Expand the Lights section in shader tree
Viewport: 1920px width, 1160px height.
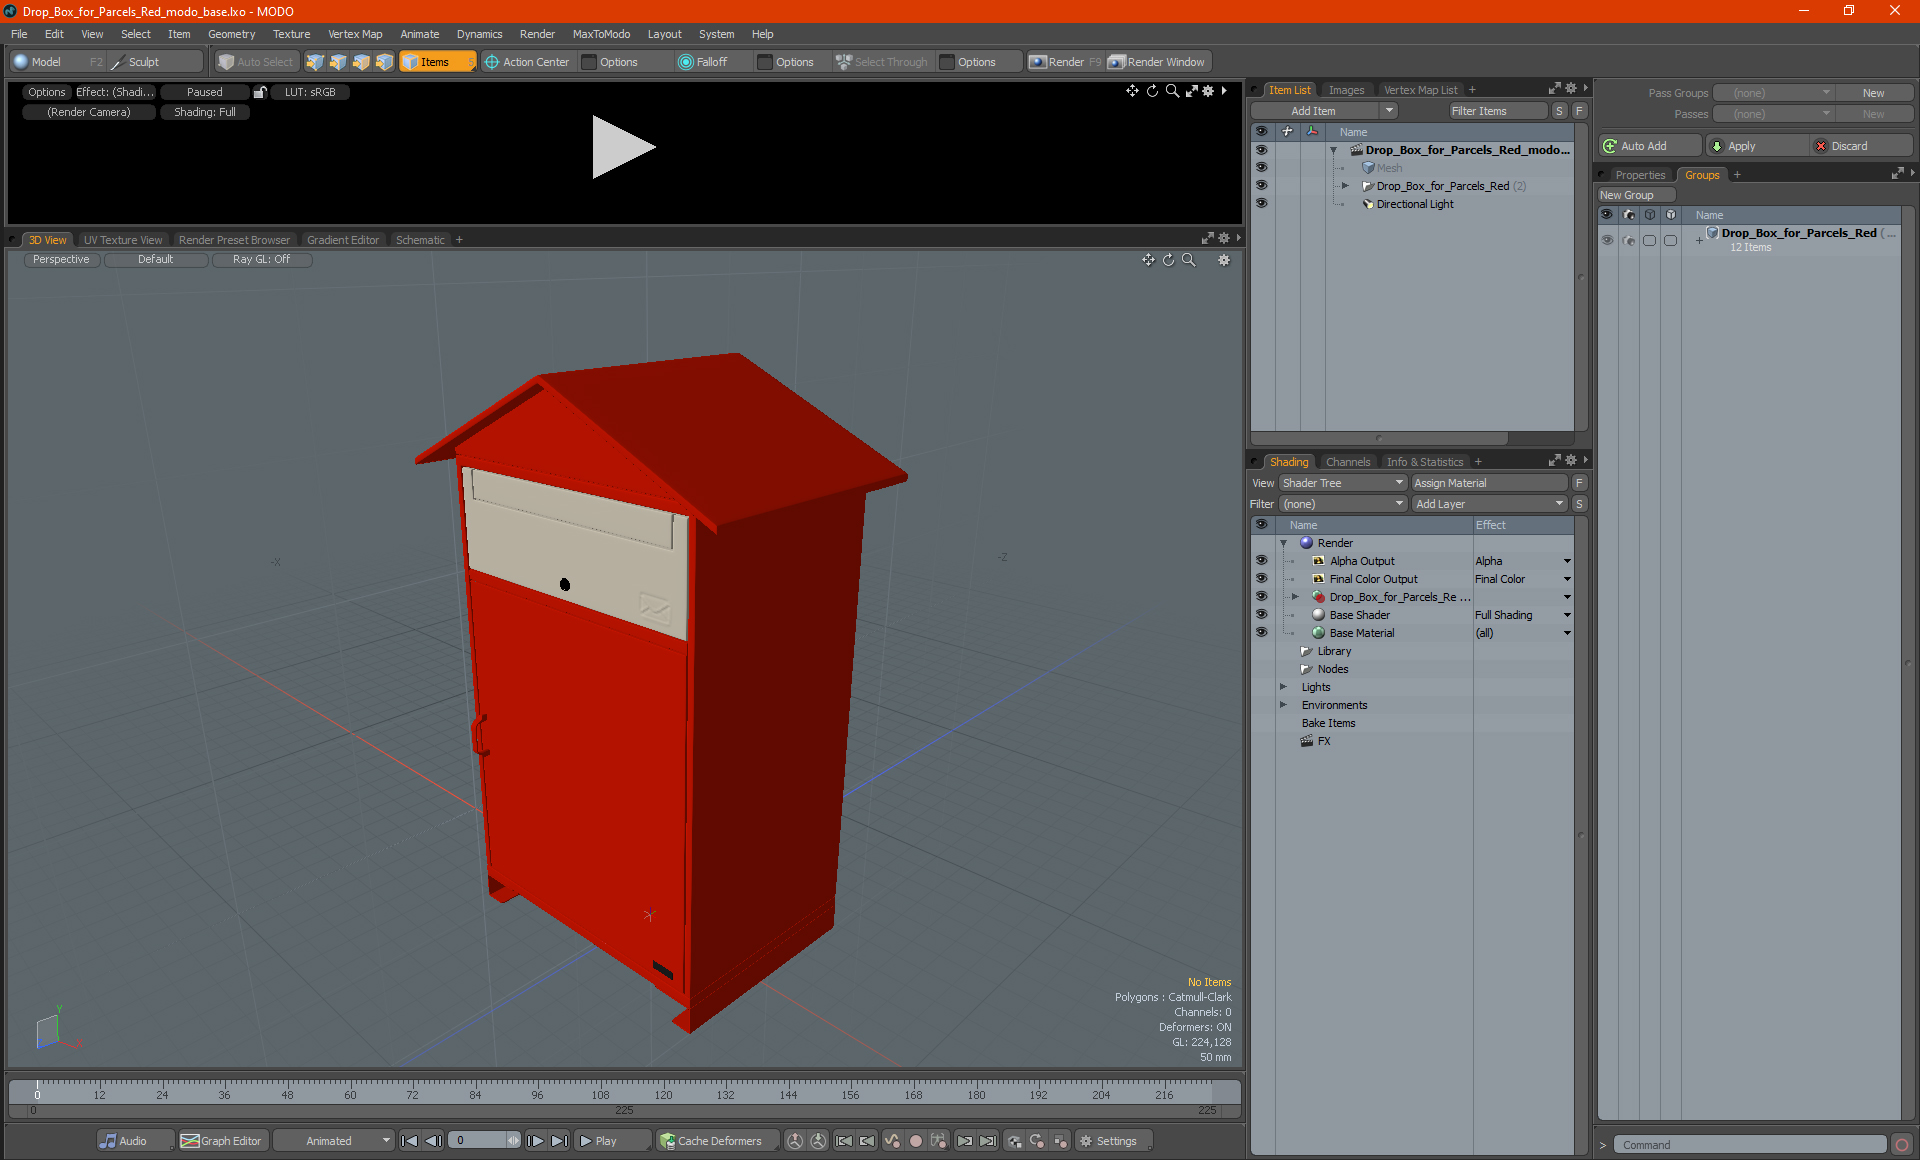pyautogui.click(x=1284, y=687)
